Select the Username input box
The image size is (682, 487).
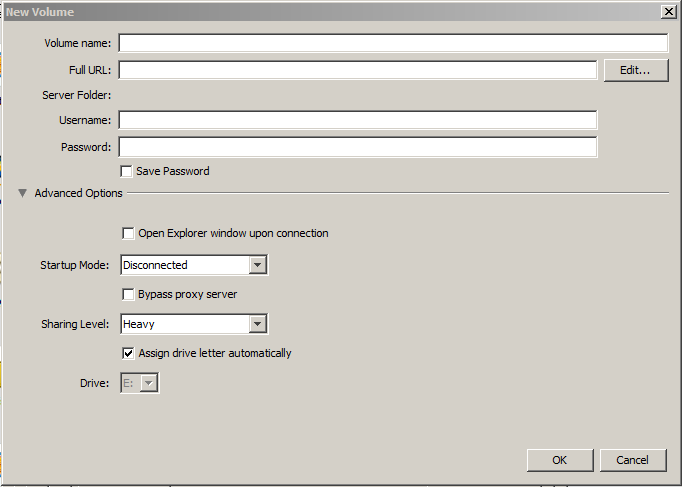pyautogui.click(x=357, y=120)
